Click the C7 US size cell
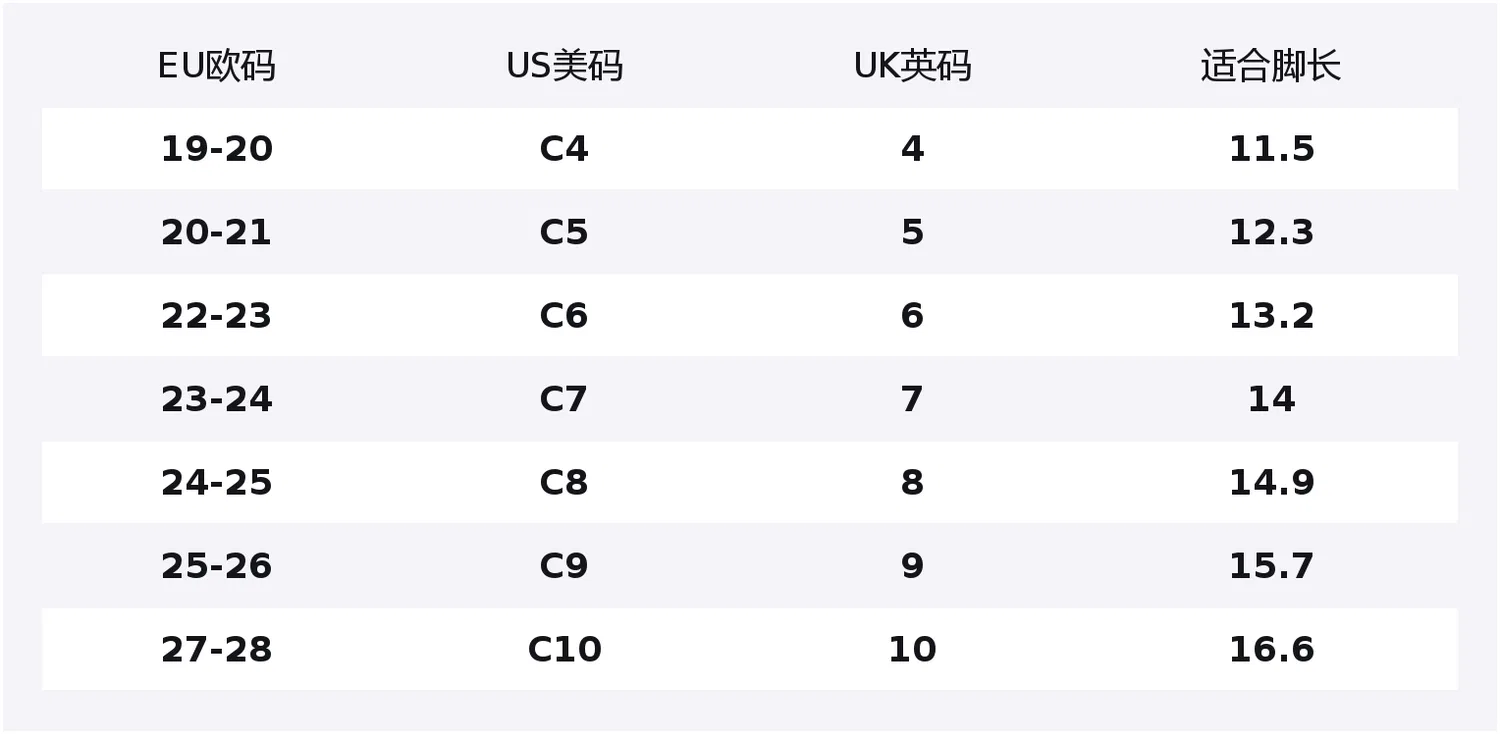The height and width of the screenshot is (734, 1500). tap(564, 399)
